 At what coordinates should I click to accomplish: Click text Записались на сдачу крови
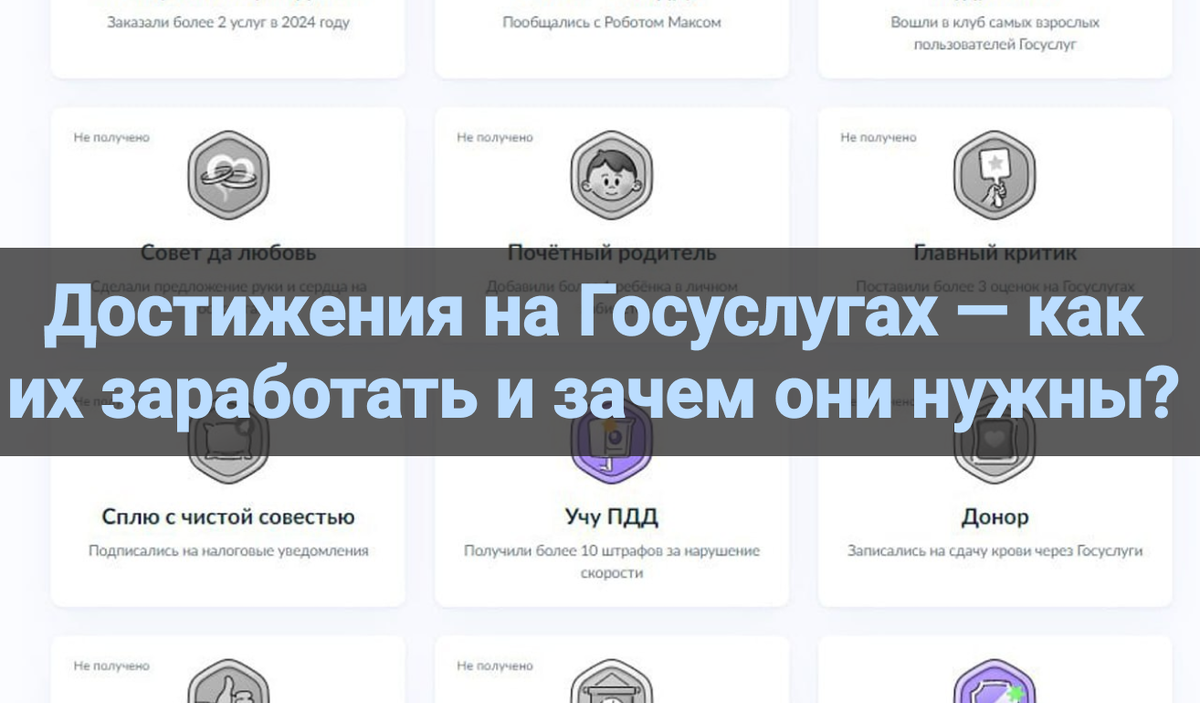click(x=995, y=550)
